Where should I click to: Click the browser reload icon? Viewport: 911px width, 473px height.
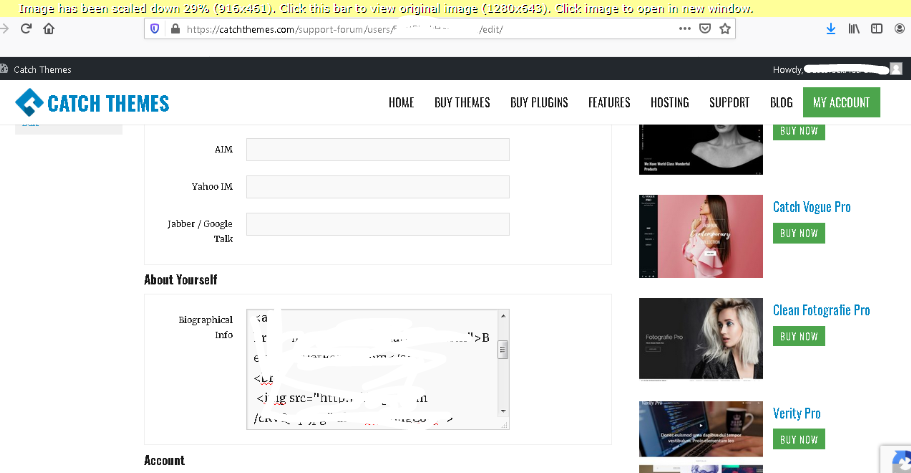click(26, 28)
